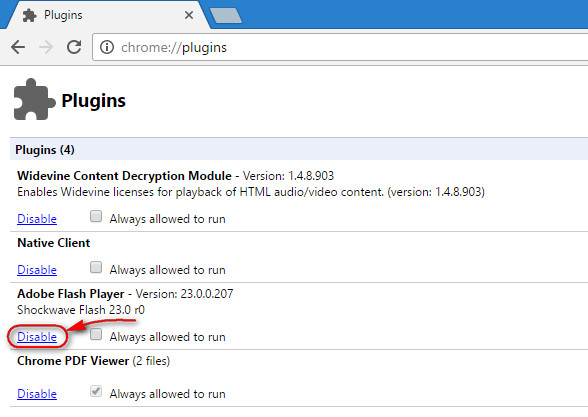This screenshot has height=417, width=588.
Task: Open a new tab button
Action: coord(226,16)
